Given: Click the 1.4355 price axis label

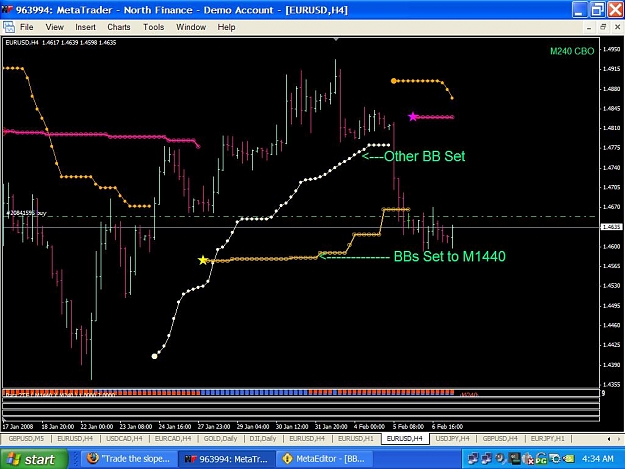Looking at the screenshot, I should tap(611, 385).
